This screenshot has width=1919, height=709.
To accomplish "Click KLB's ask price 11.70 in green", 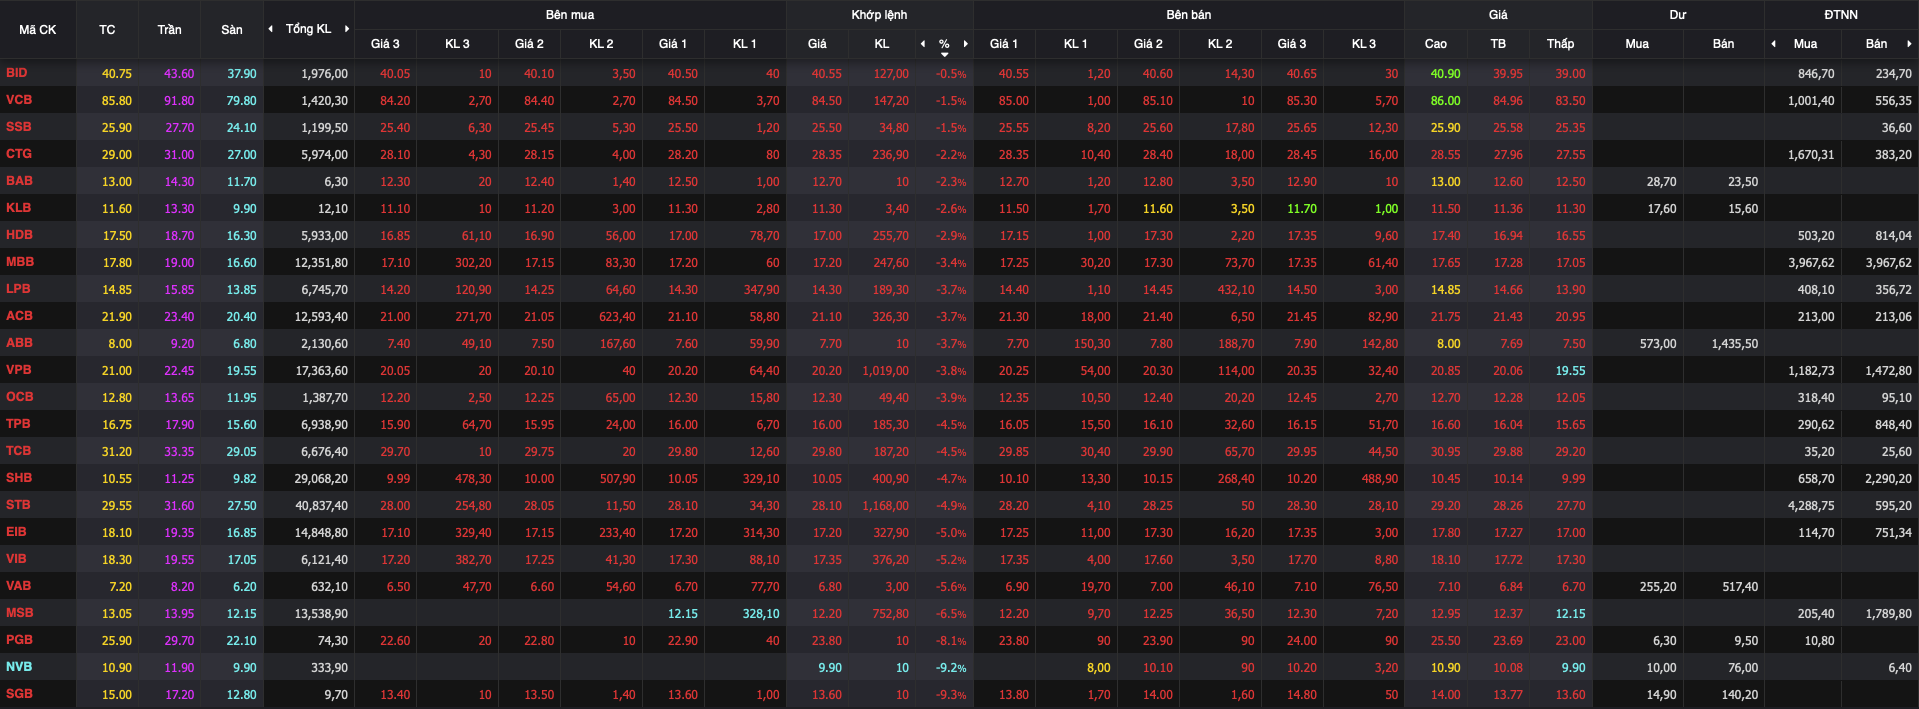I will coord(1302,209).
